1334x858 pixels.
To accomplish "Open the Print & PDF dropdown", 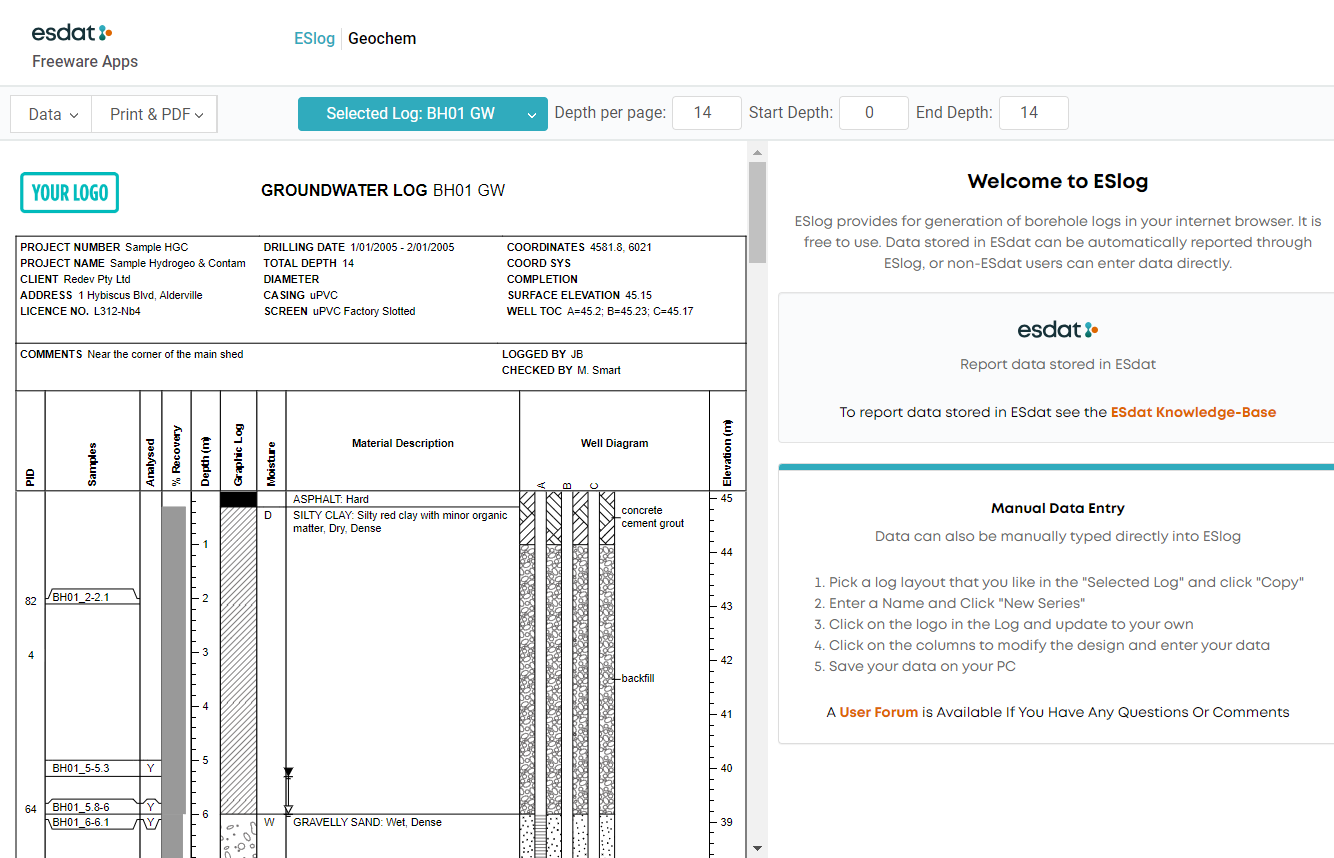I will pos(154,114).
